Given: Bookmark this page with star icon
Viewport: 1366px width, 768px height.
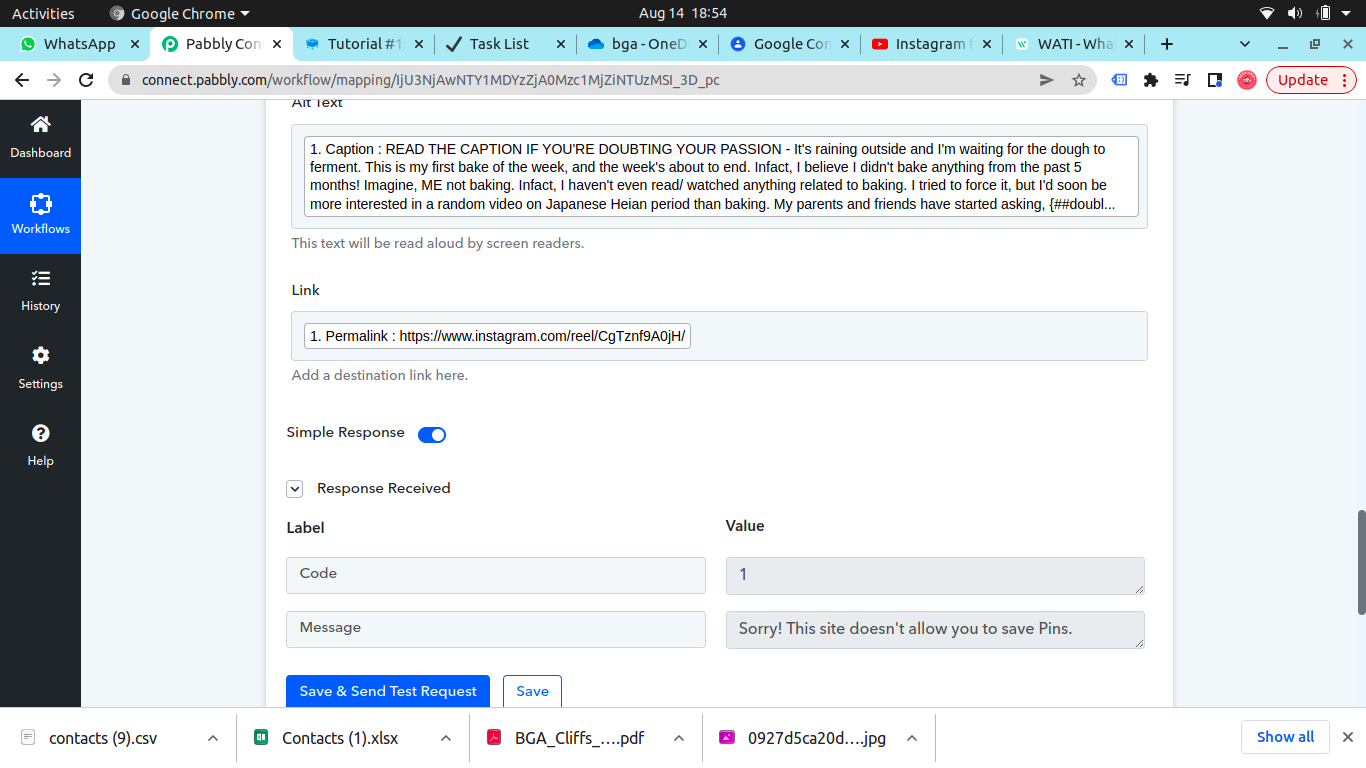Looking at the screenshot, I should coord(1079,80).
